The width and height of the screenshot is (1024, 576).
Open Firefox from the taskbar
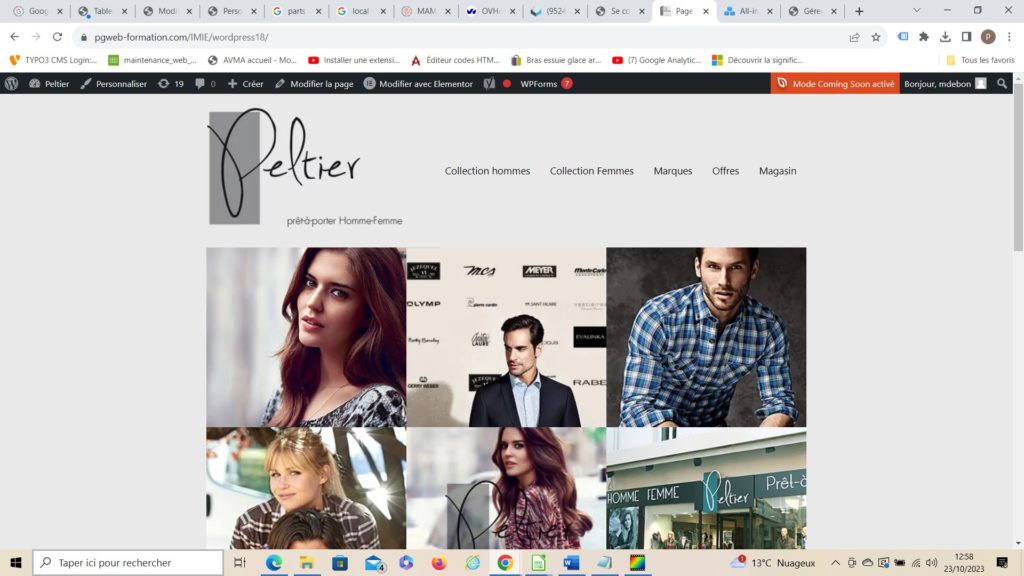tap(439, 562)
